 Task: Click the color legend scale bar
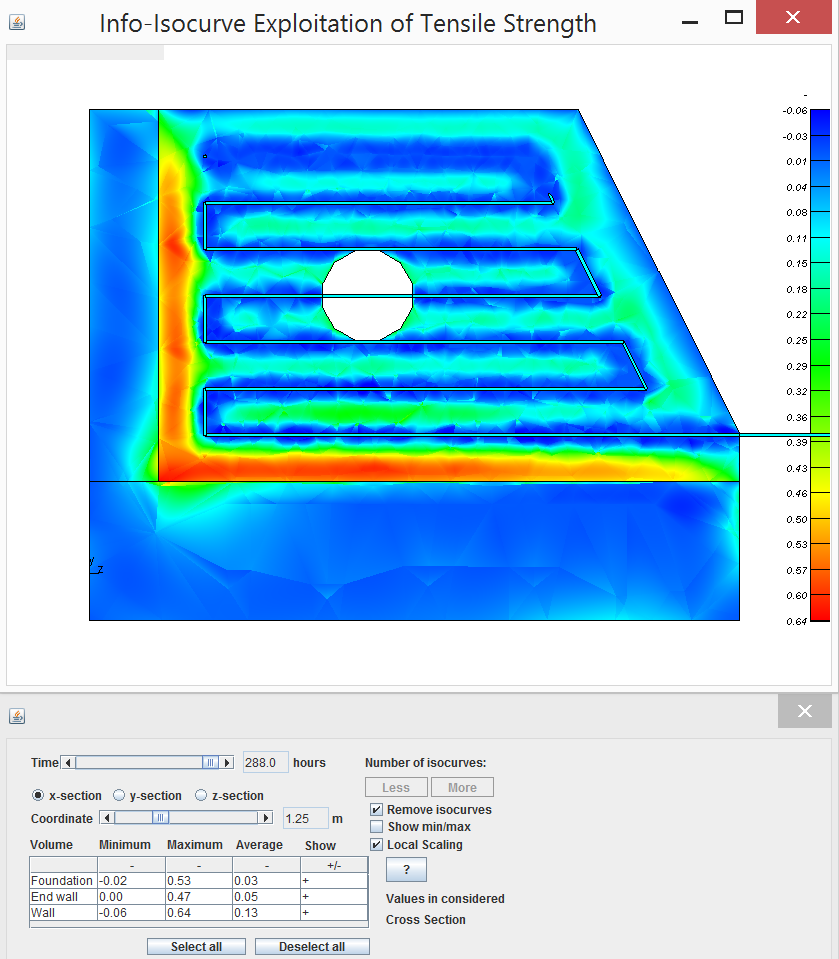(x=819, y=365)
